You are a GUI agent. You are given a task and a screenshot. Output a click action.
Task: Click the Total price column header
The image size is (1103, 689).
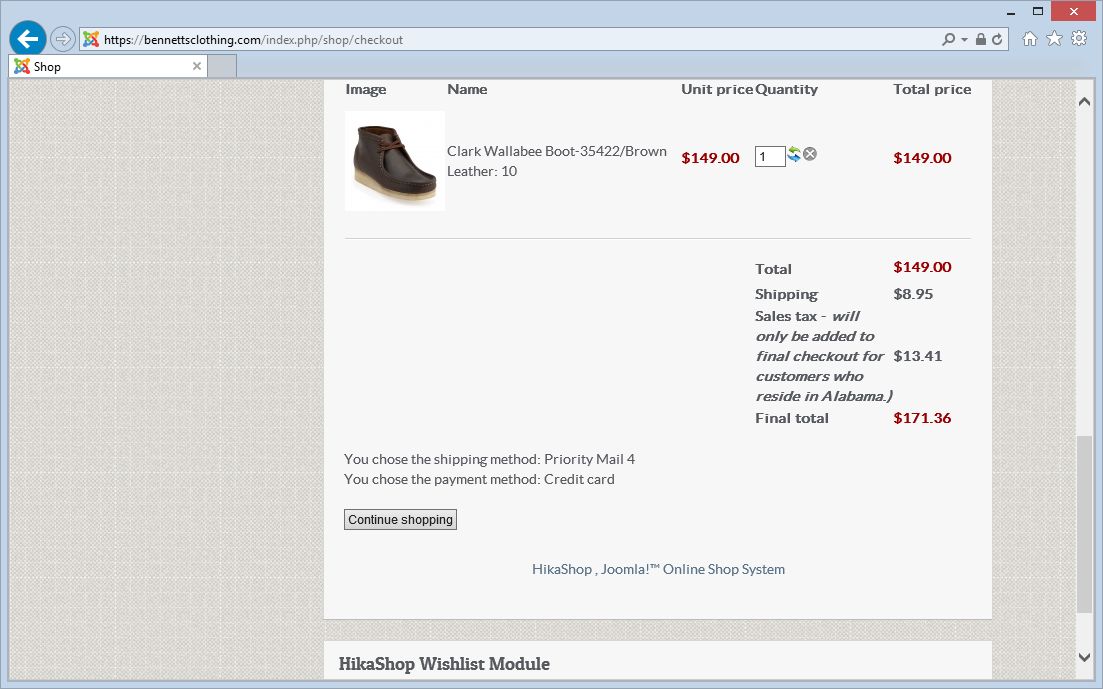(932, 89)
